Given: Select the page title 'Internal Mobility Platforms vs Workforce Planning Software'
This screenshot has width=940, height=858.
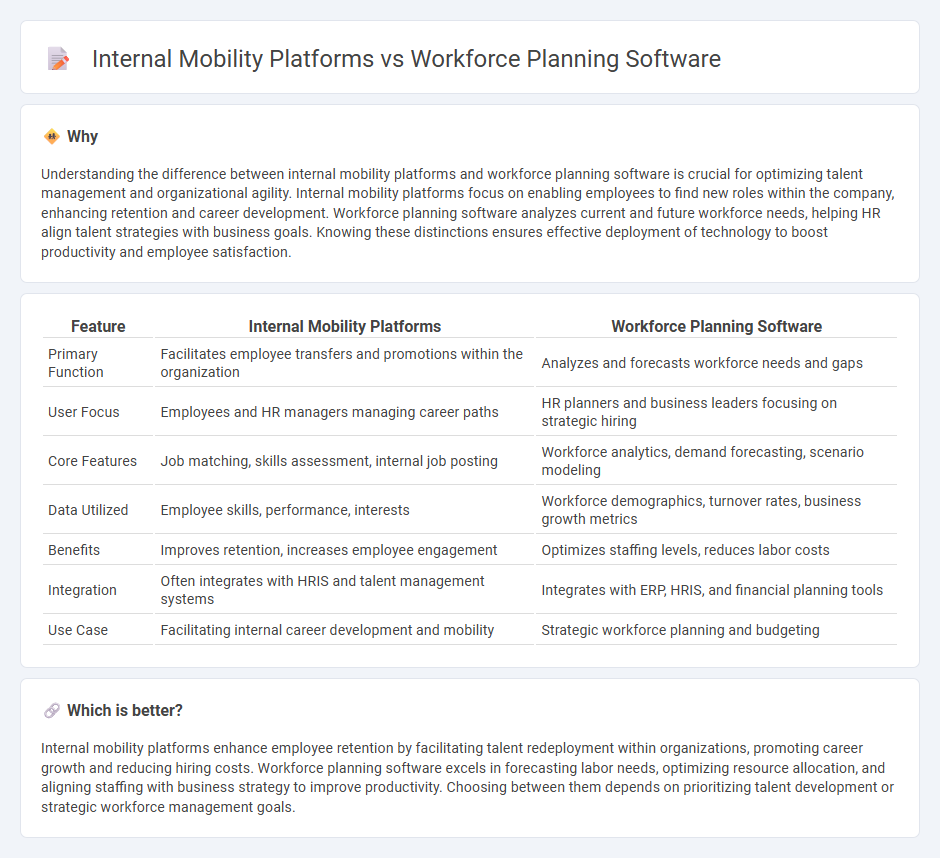Looking at the screenshot, I should pyautogui.click(x=406, y=59).
